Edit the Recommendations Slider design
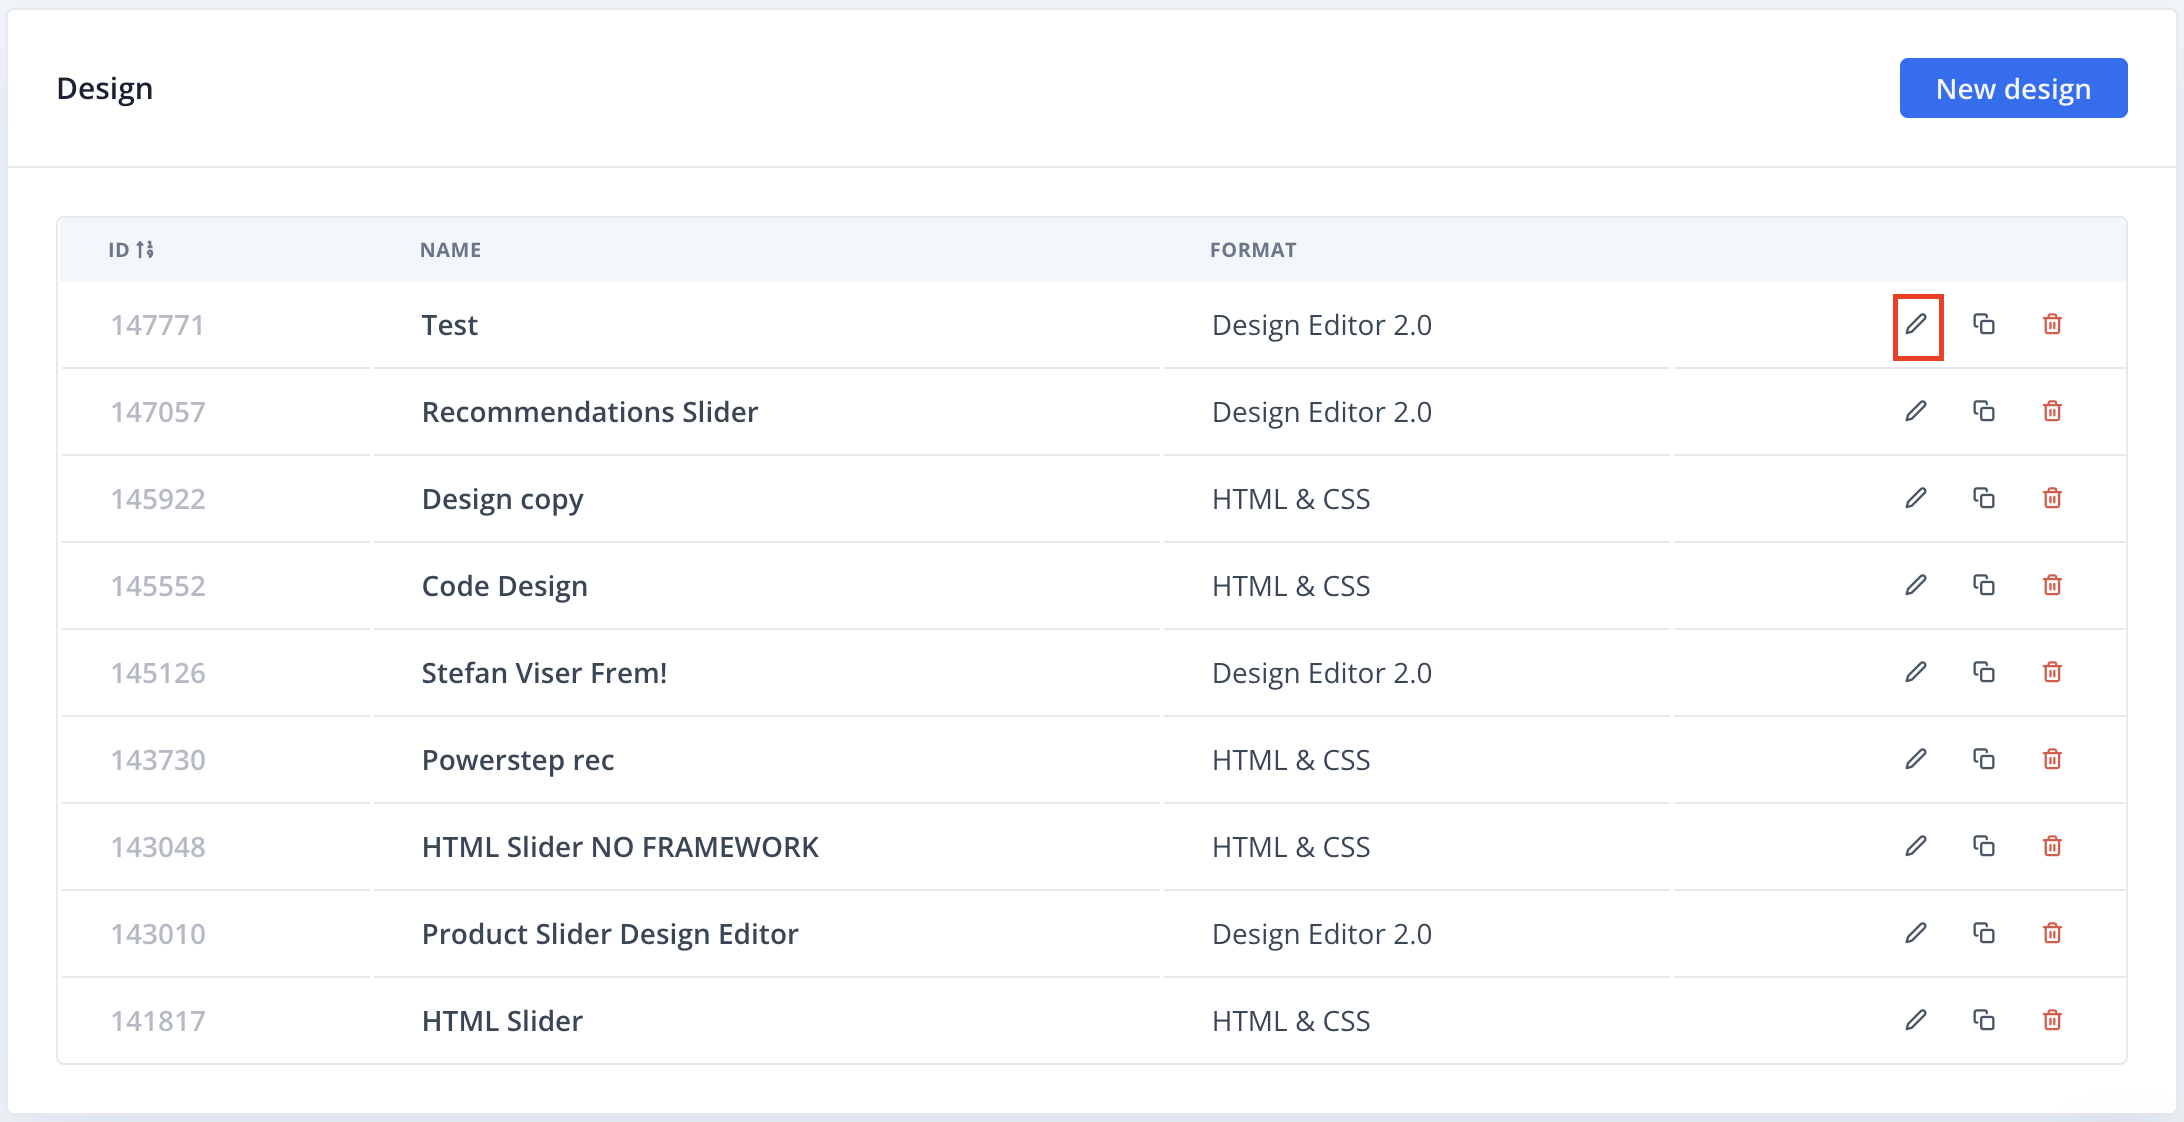The image size is (2184, 1122). coord(1916,411)
